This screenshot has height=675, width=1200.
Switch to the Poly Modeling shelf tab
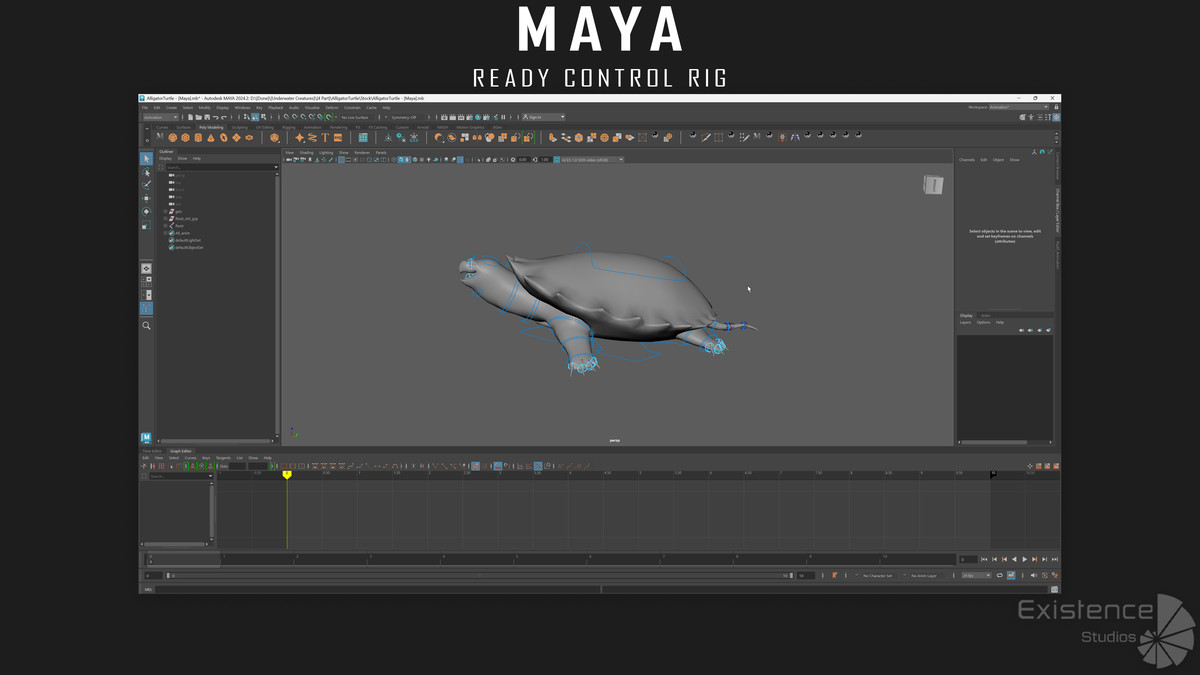coord(211,127)
